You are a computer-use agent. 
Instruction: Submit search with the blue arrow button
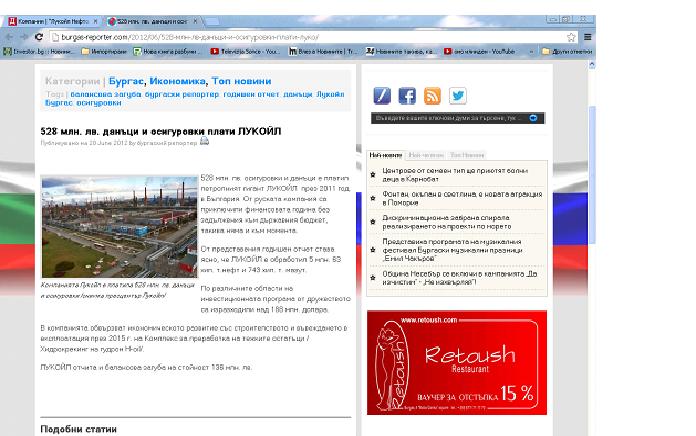(534, 118)
